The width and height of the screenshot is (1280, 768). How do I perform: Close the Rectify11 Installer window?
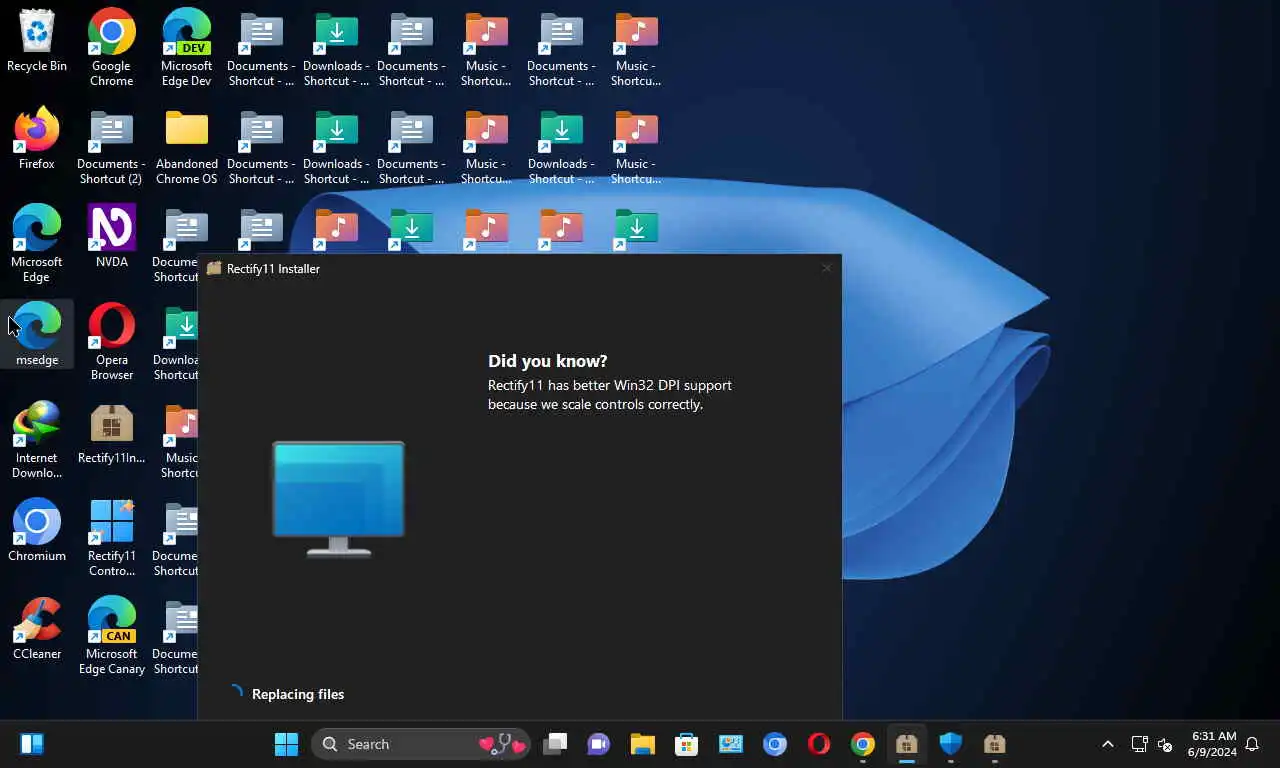(826, 268)
